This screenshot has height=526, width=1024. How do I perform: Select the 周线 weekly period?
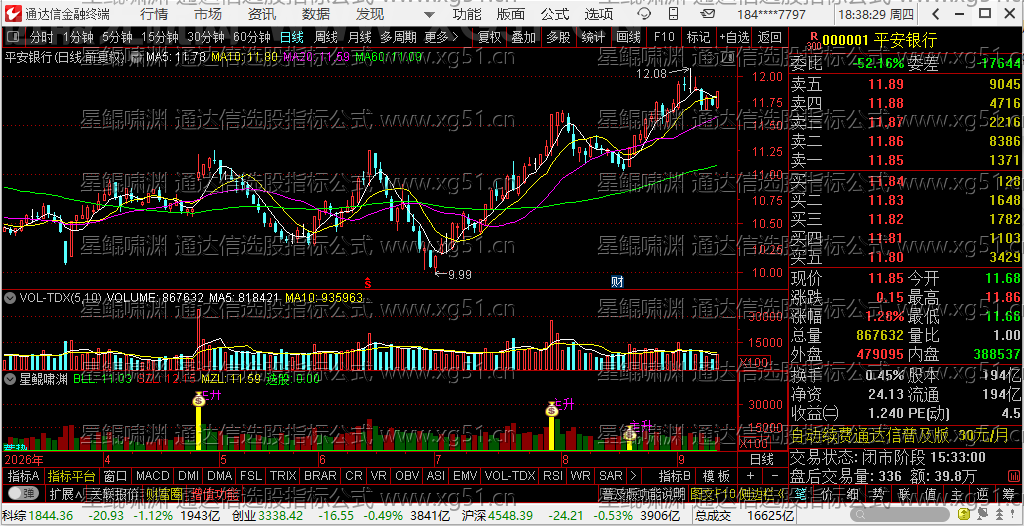[x=325, y=37]
